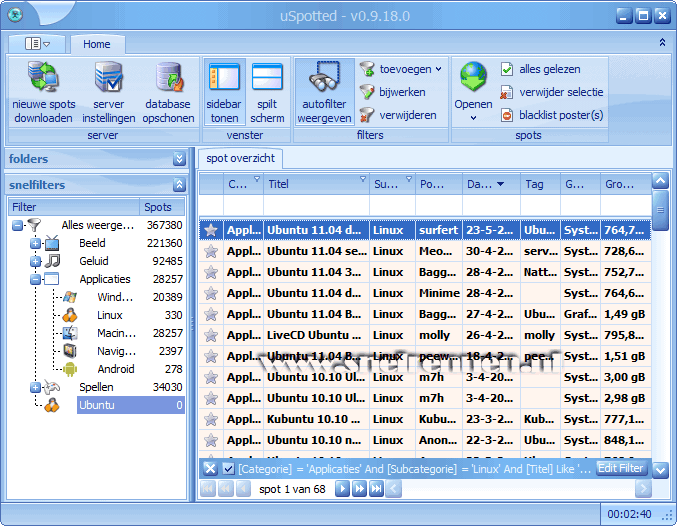
Task: Download new spots with nieuwe spots downloaden
Action: (x=43, y=92)
